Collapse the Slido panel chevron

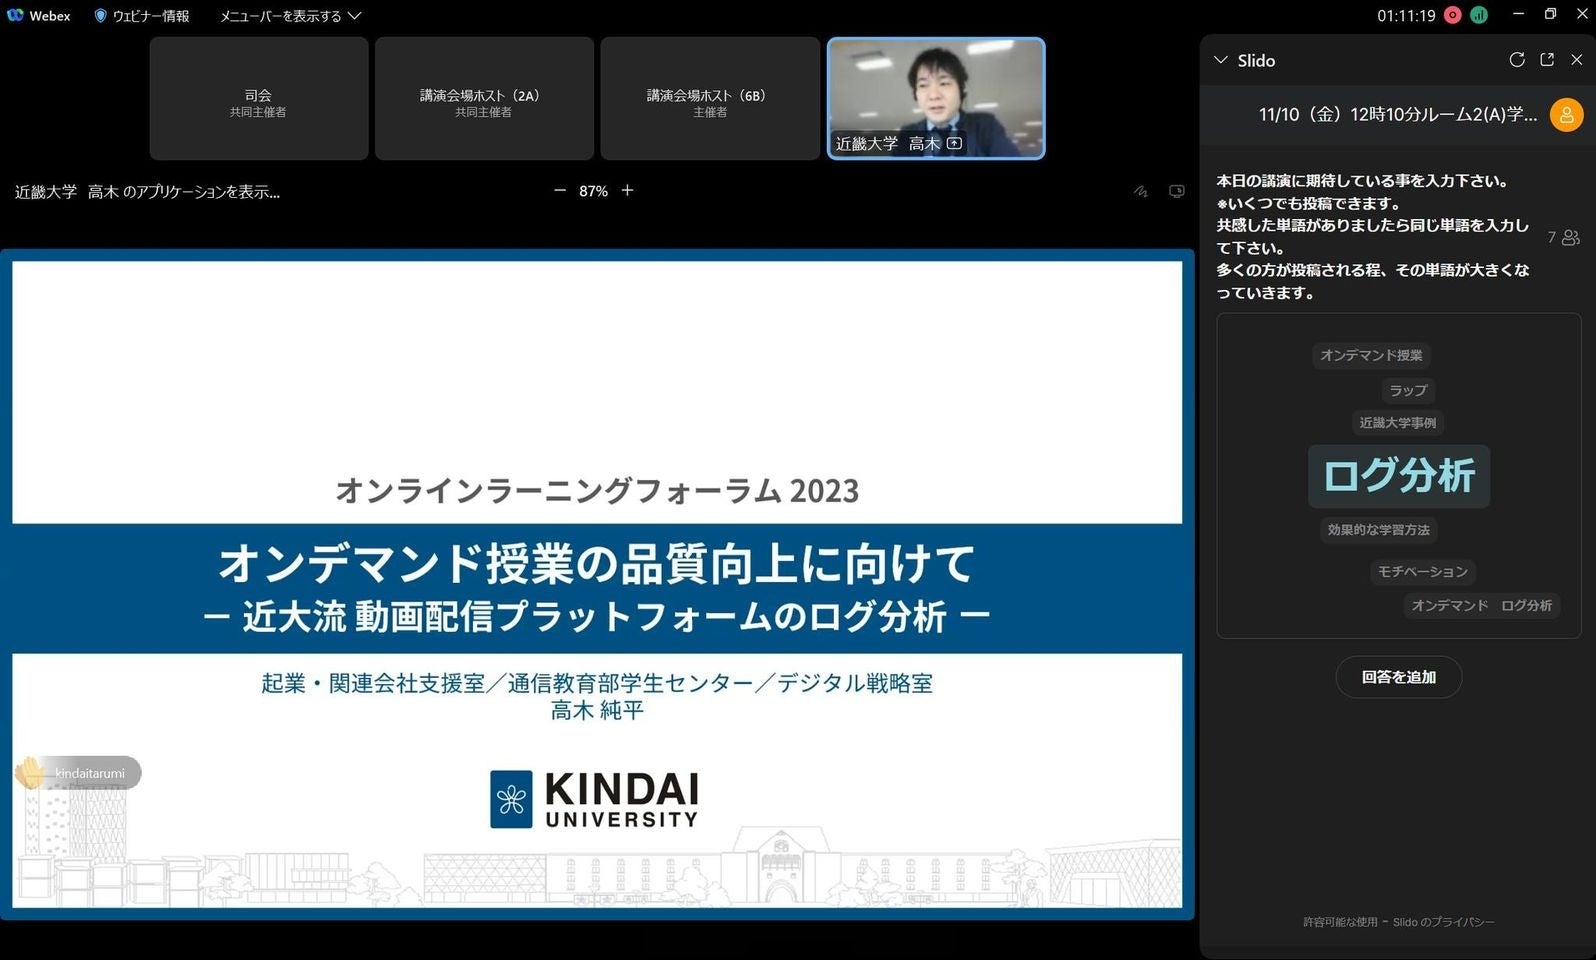[x=1221, y=60]
